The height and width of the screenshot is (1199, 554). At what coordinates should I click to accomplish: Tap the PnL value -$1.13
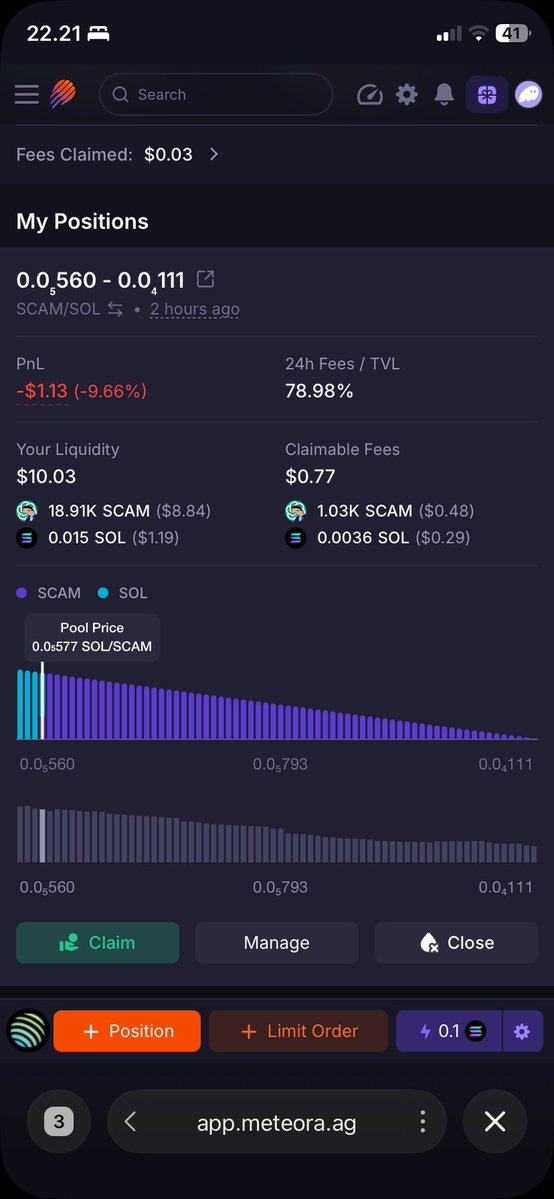click(42, 392)
